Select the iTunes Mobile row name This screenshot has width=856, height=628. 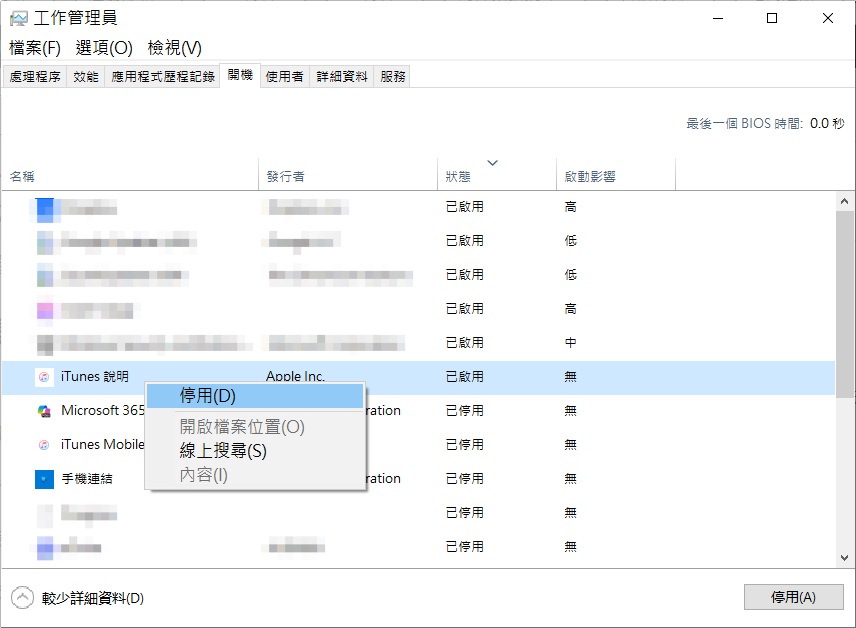click(x=103, y=445)
